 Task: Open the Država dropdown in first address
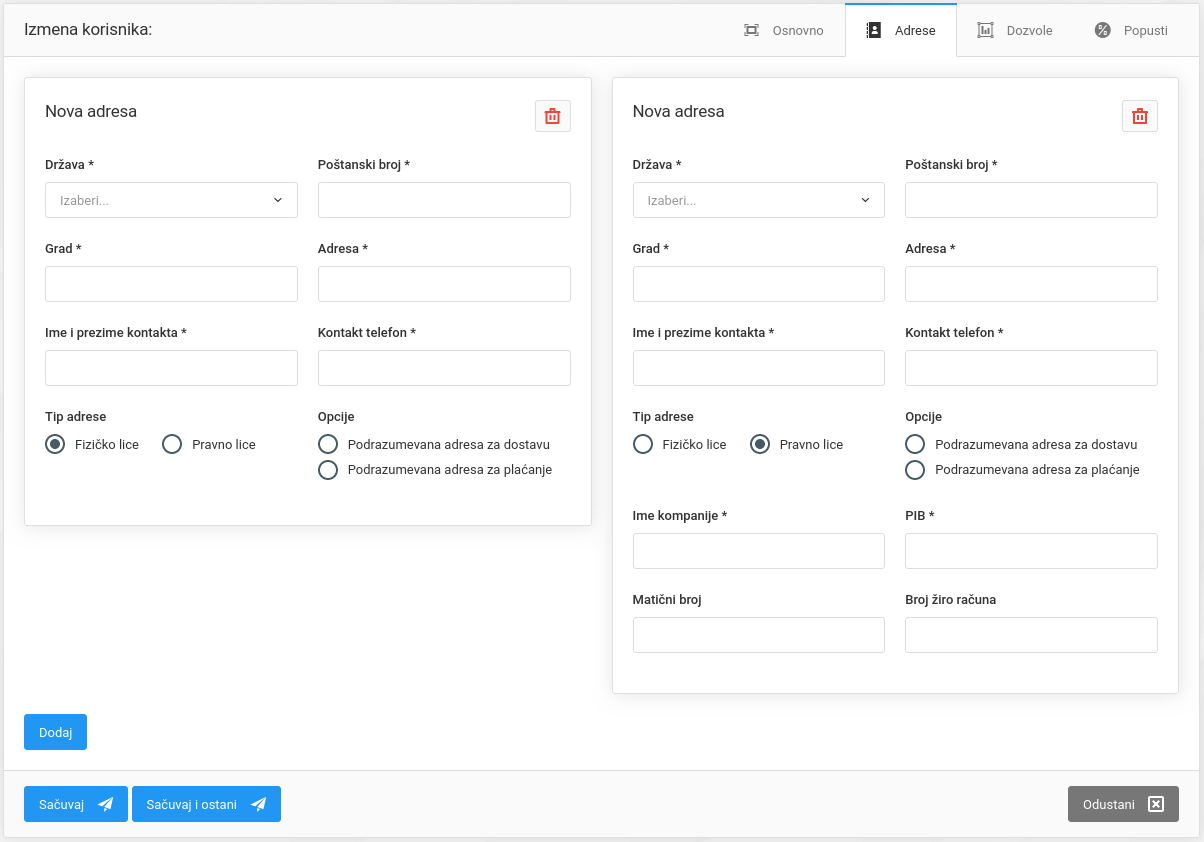pyautogui.click(x=171, y=200)
